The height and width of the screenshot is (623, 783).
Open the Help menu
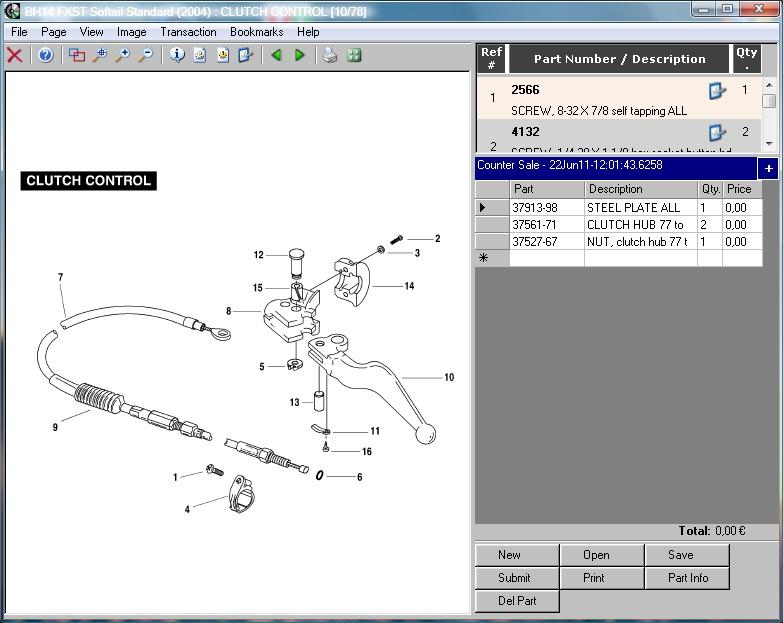click(x=308, y=32)
